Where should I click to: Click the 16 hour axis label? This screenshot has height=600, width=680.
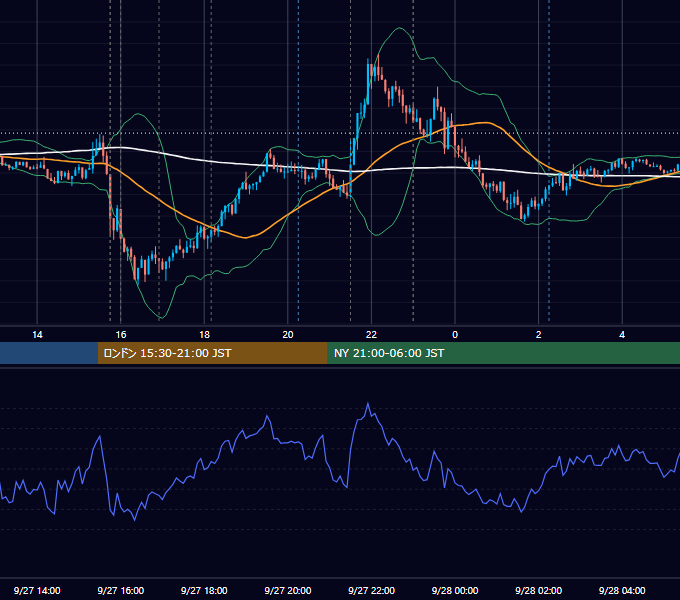point(121,335)
